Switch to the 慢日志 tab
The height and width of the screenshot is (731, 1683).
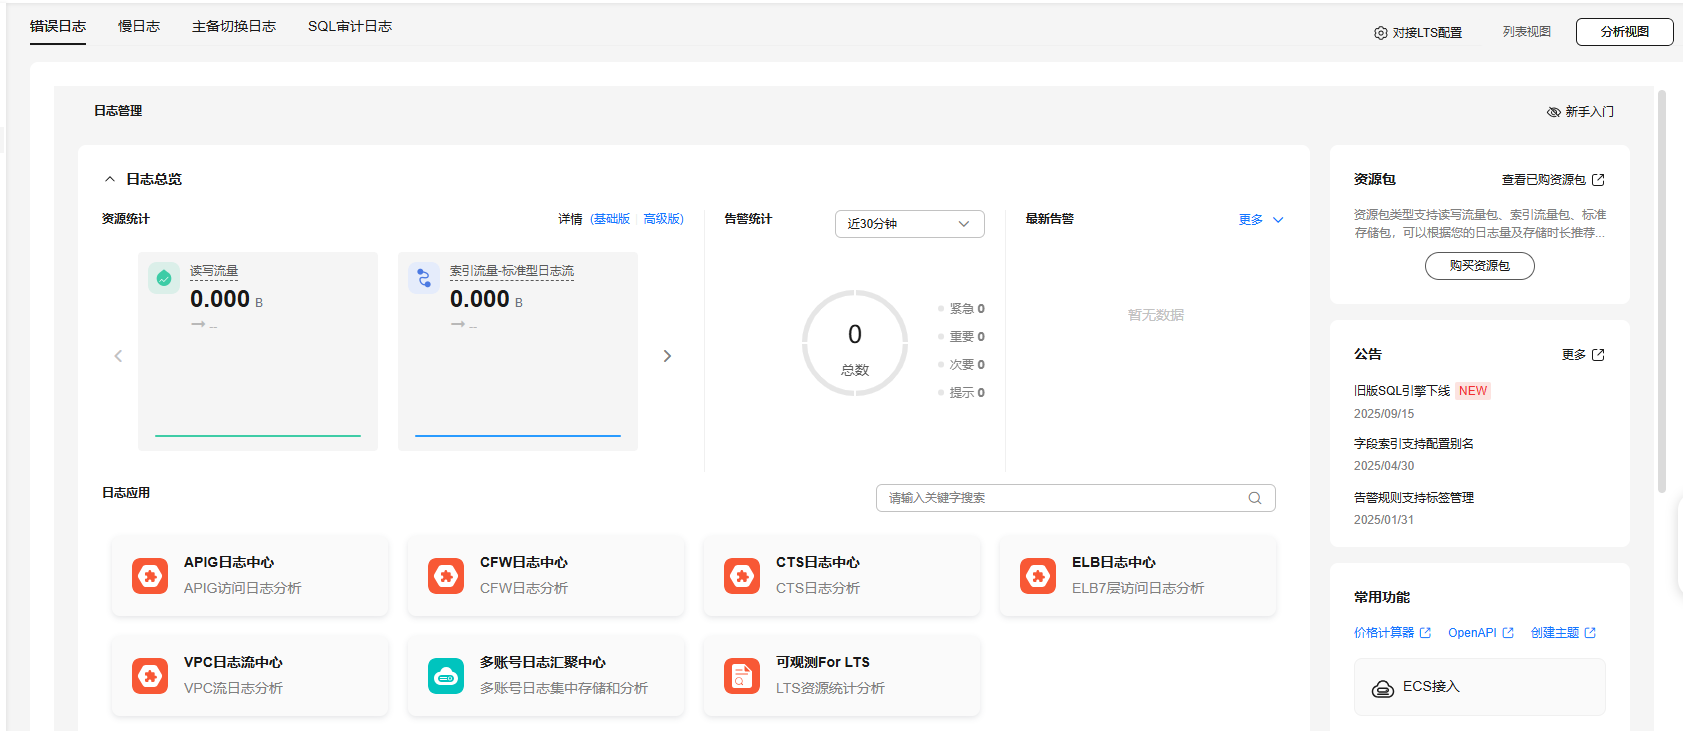139,27
